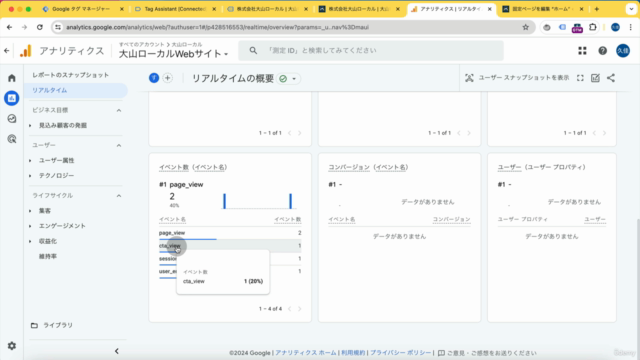Viewport: 640px width, 360px height.
Task: Collapse the left navigation panel
Action: (117, 351)
